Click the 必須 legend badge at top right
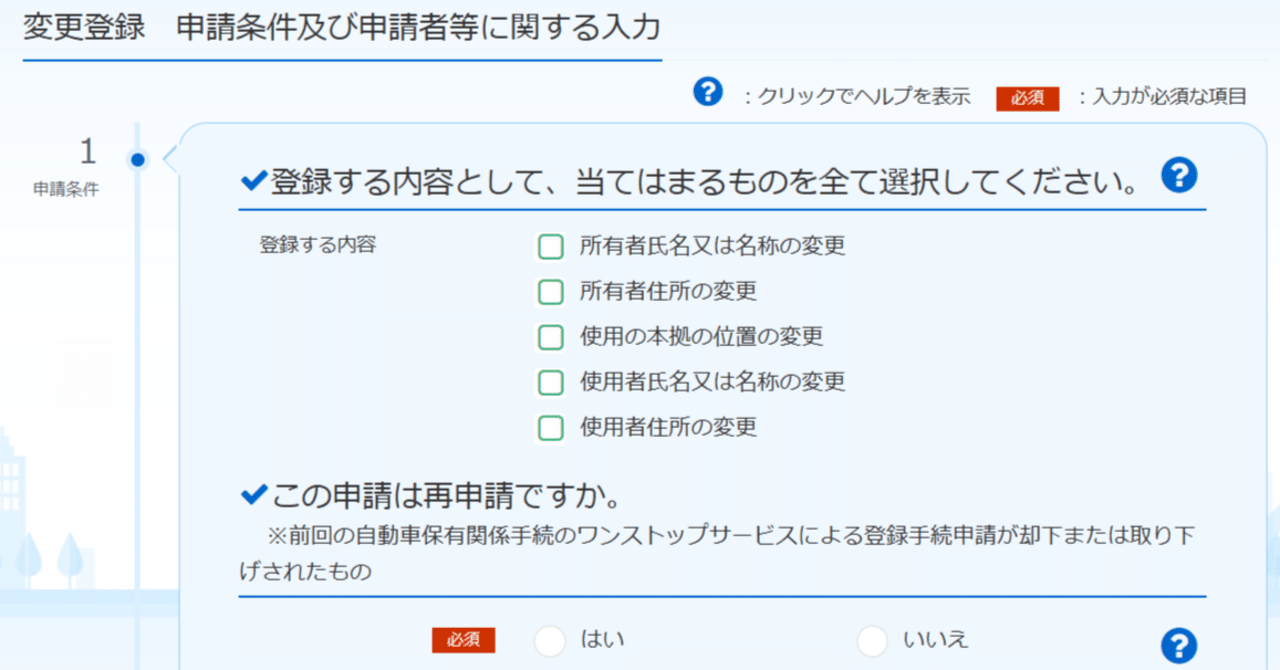 (x=1028, y=97)
